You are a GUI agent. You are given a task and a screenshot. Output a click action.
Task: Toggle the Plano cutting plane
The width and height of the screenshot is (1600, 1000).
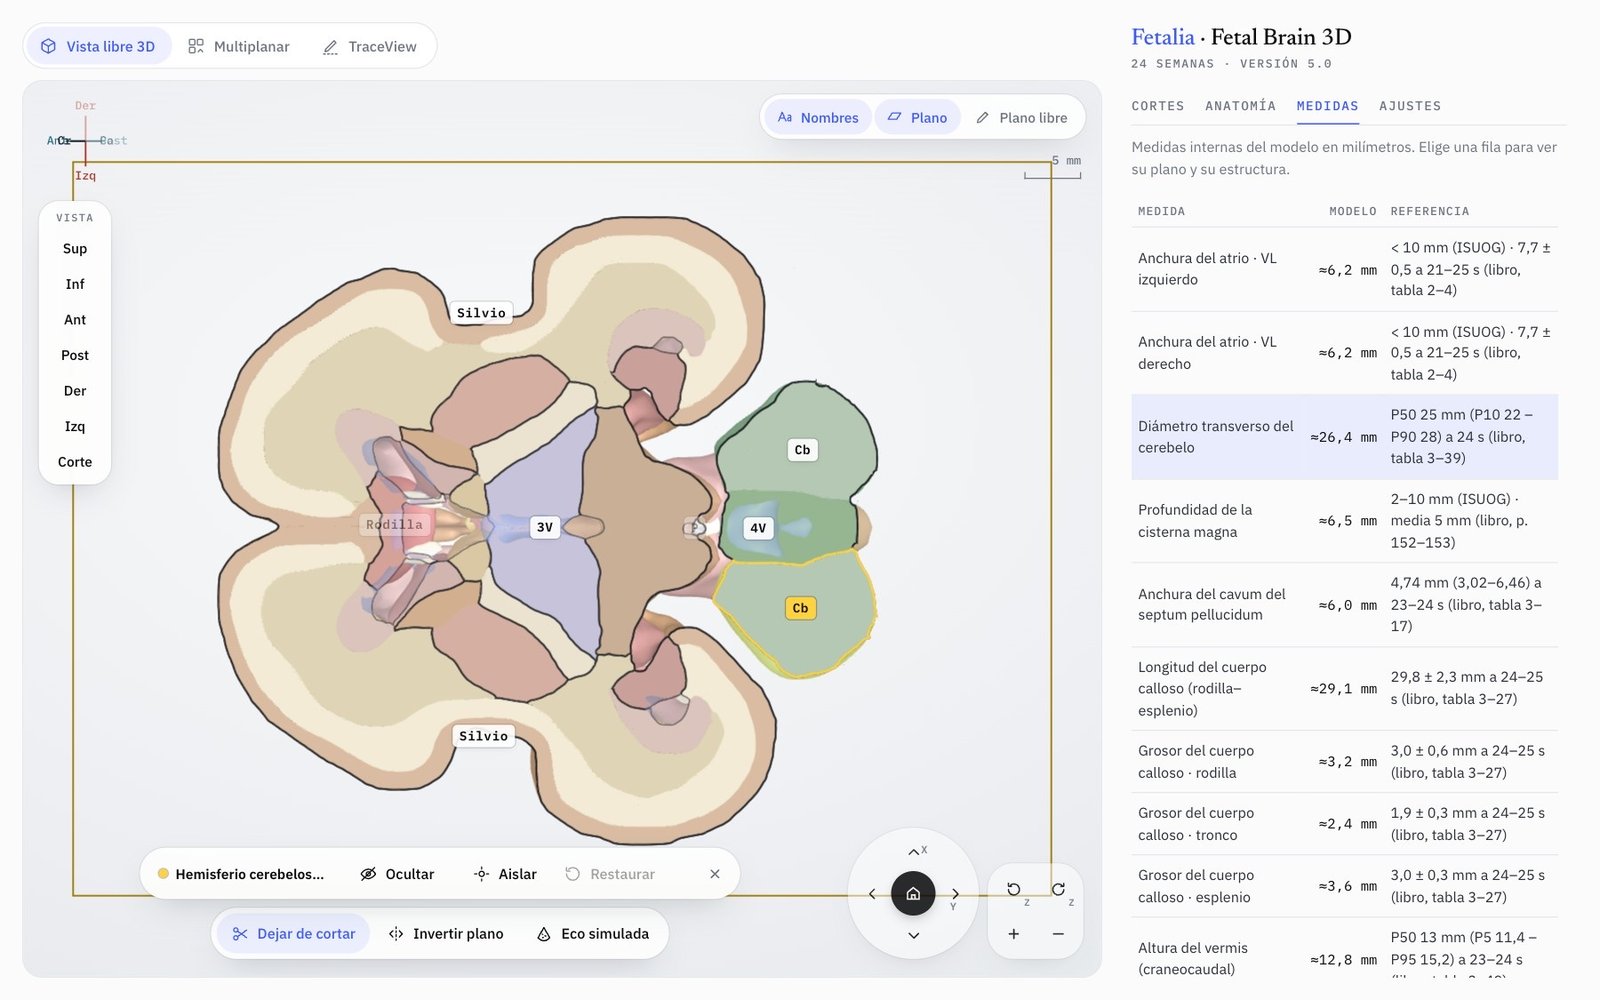[x=917, y=117]
